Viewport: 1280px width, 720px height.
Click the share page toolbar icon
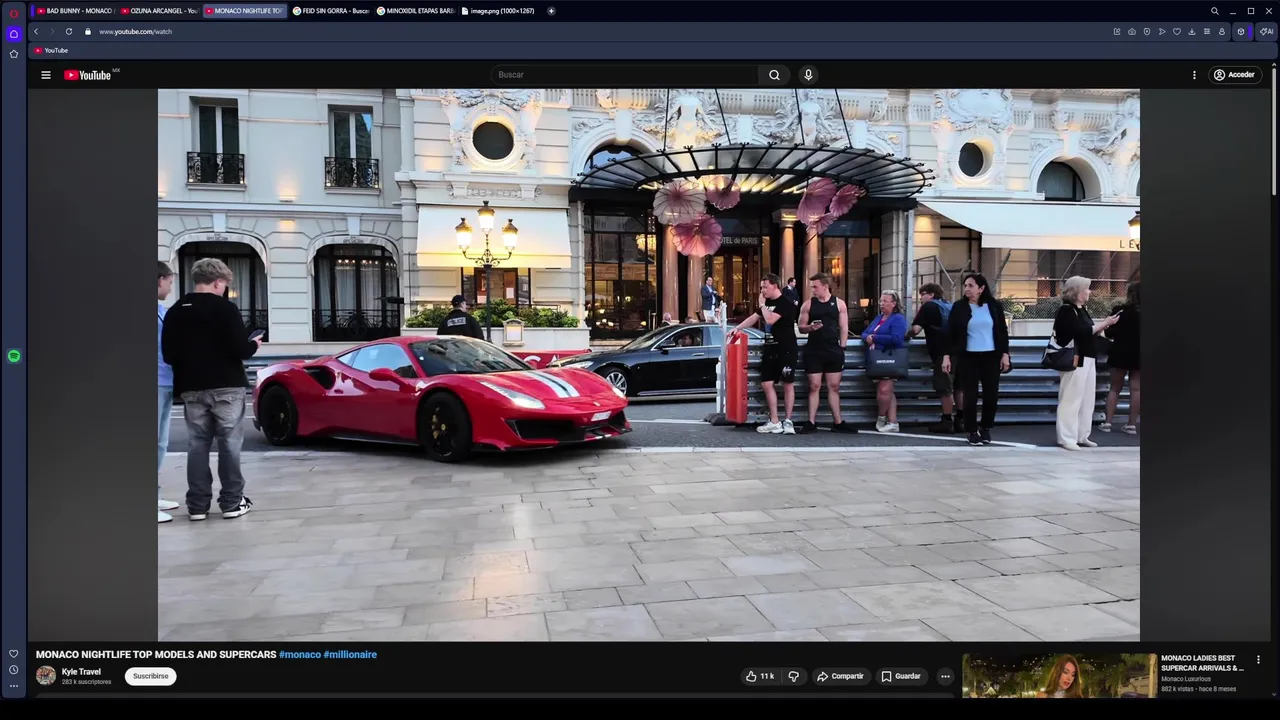1117,32
